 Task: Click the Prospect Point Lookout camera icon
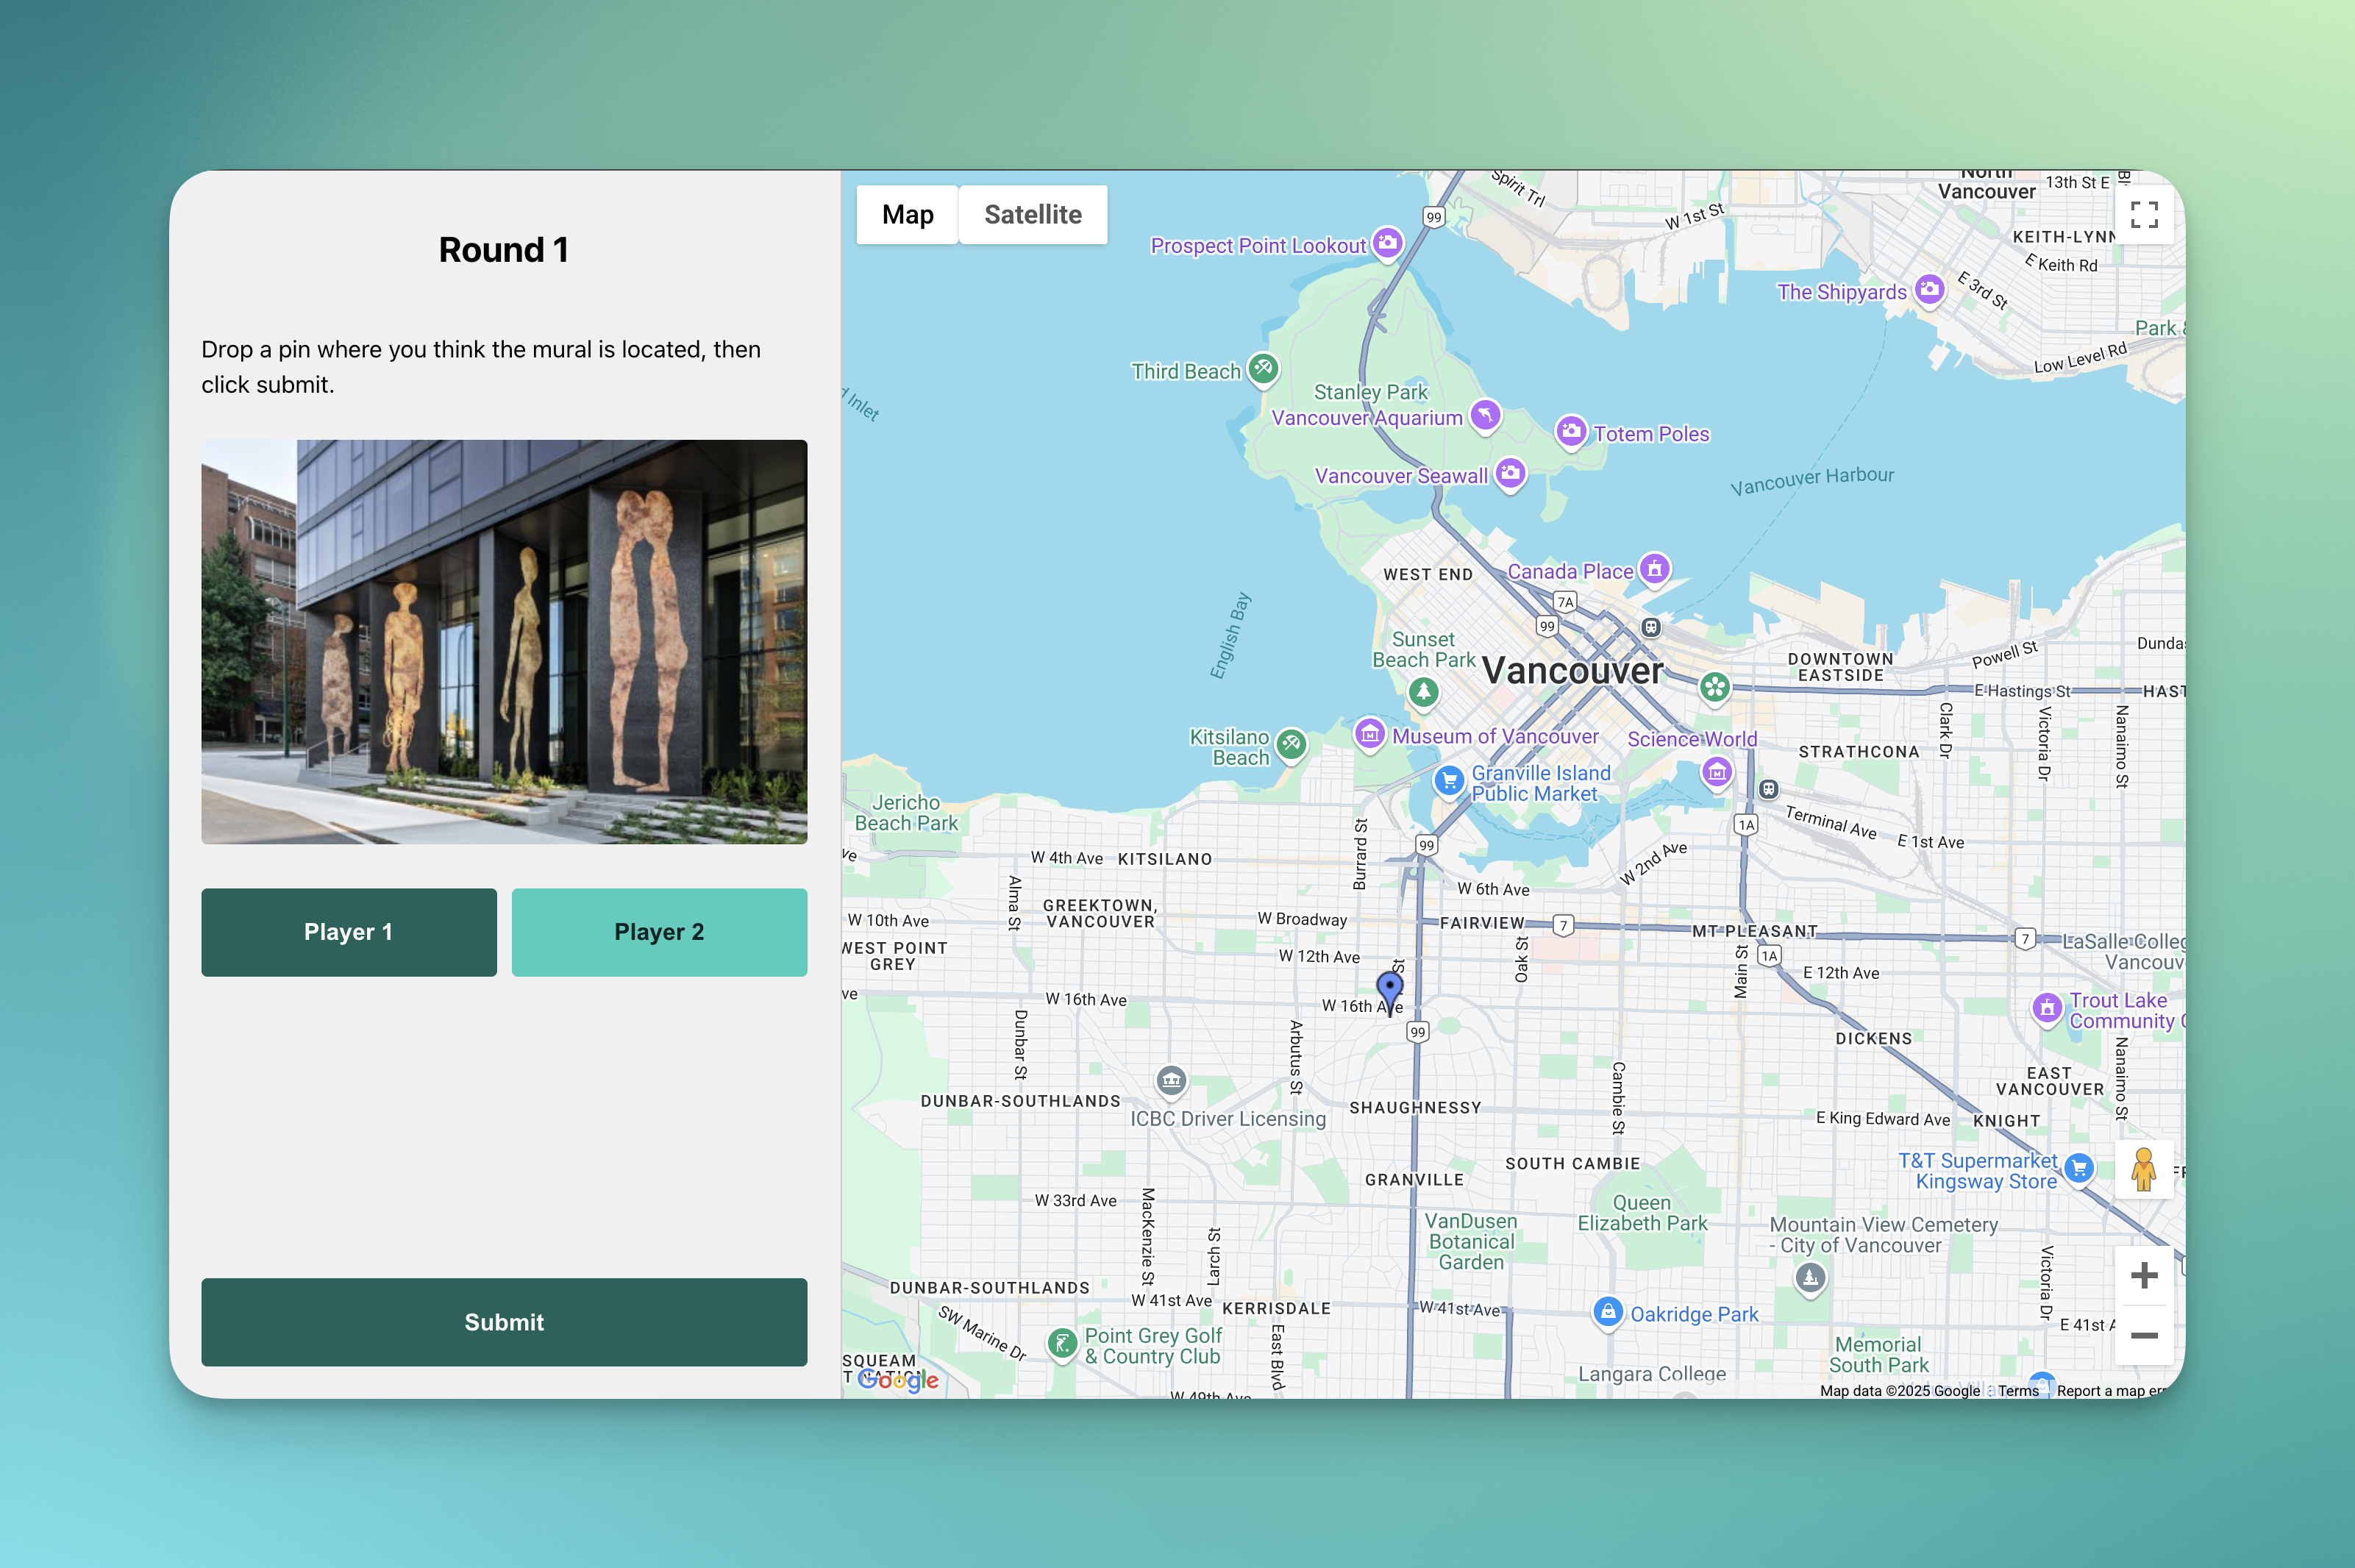tap(1387, 242)
